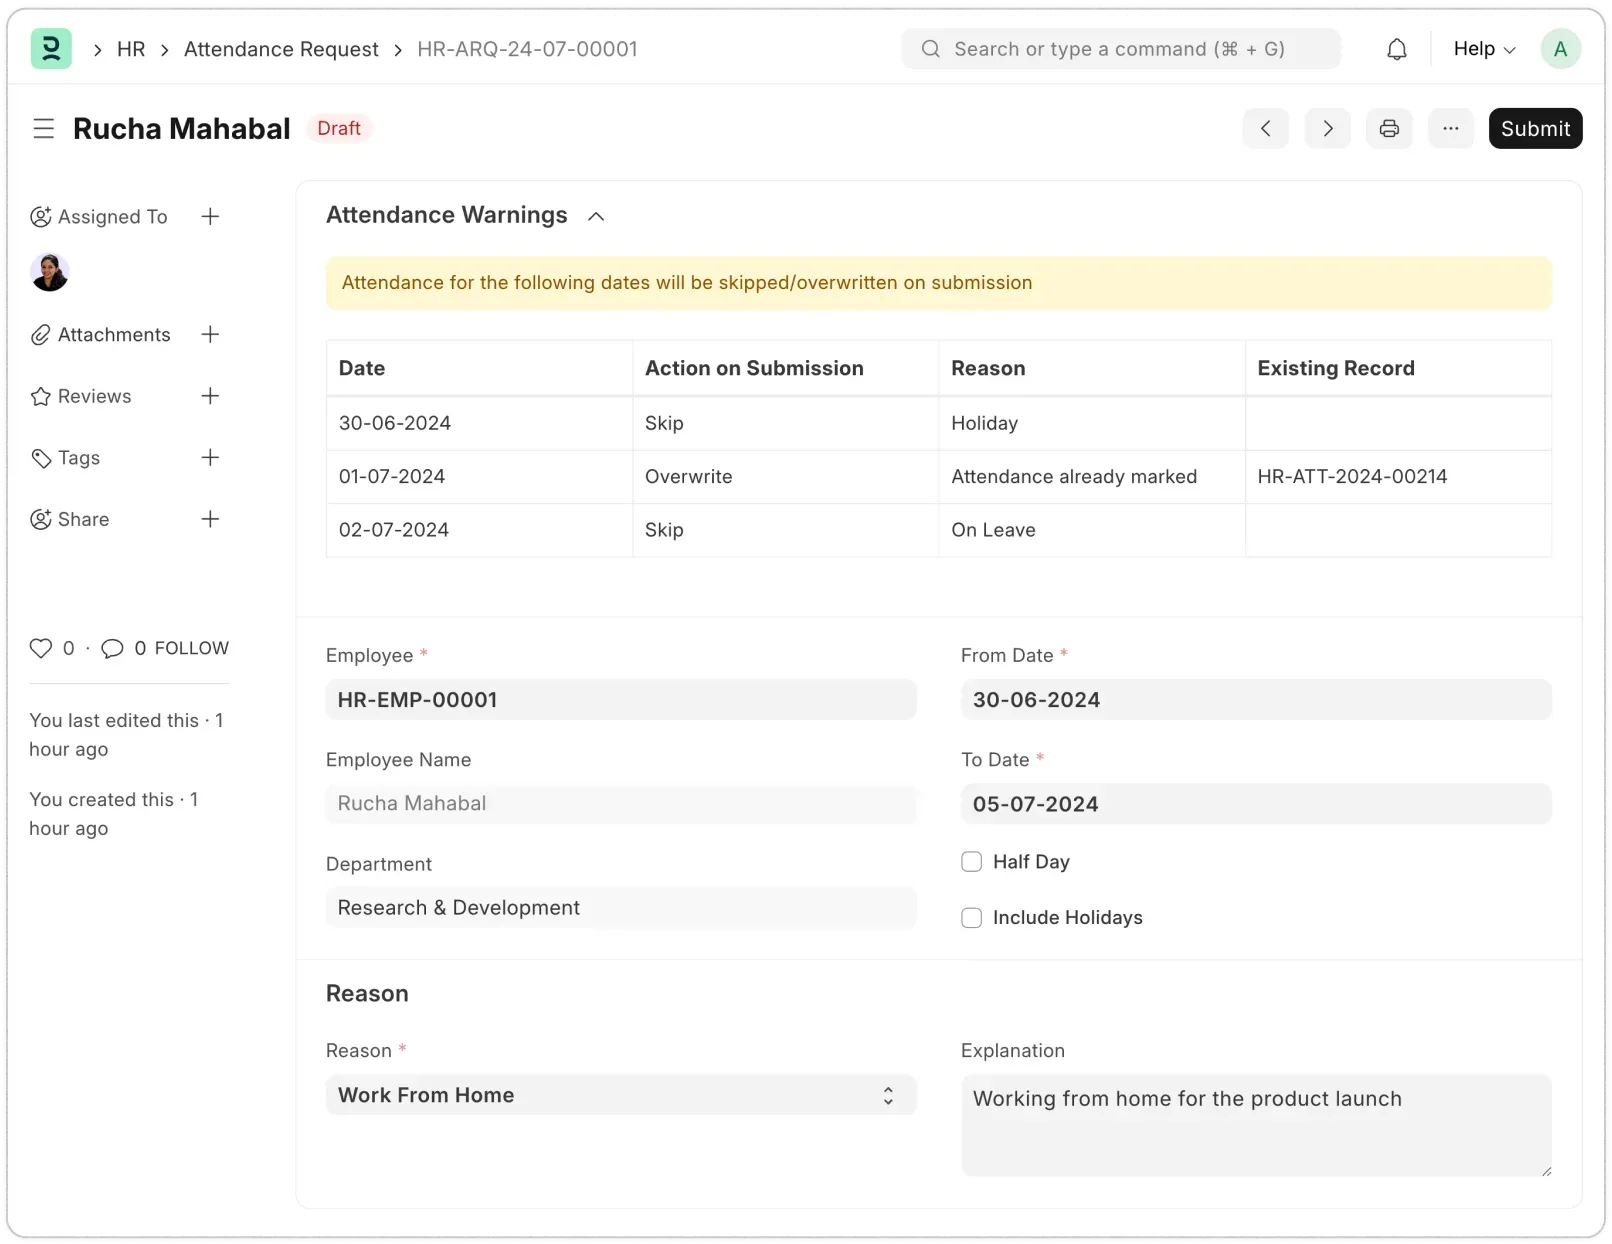Viewport: 1612px width, 1244px height.
Task: Open notifications bell
Action: [1396, 48]
